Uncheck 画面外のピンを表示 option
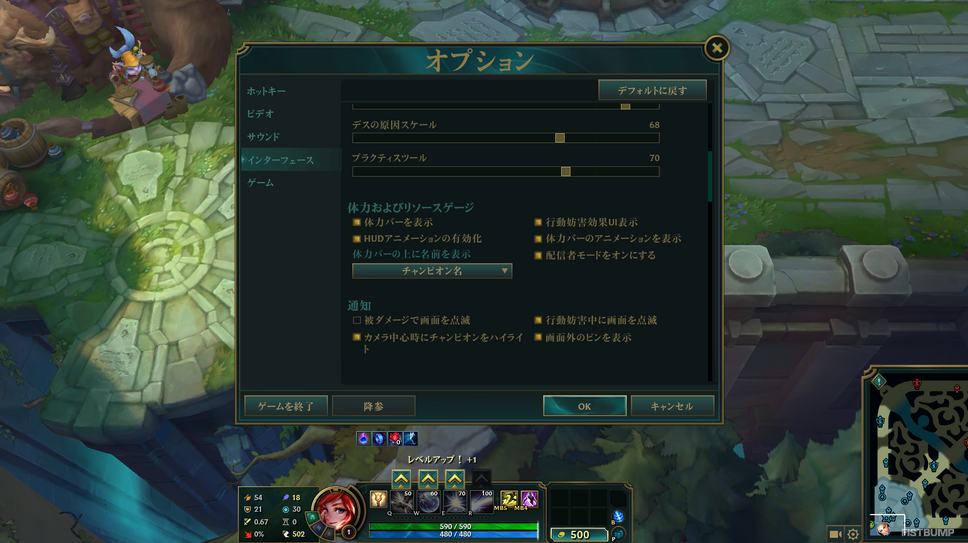Image resolution: width=968 pixels, height=543 pixels. click(x=538, y=338)
